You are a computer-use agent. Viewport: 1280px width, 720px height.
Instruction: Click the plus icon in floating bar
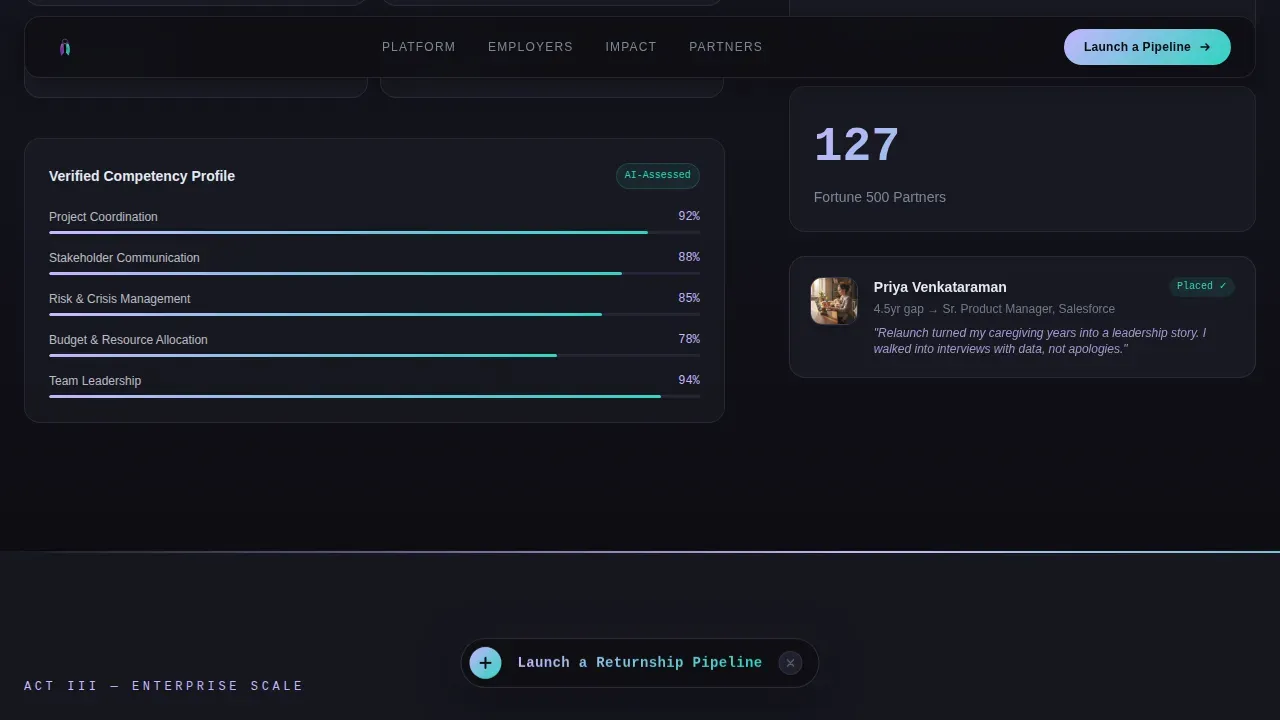point(485,662)
